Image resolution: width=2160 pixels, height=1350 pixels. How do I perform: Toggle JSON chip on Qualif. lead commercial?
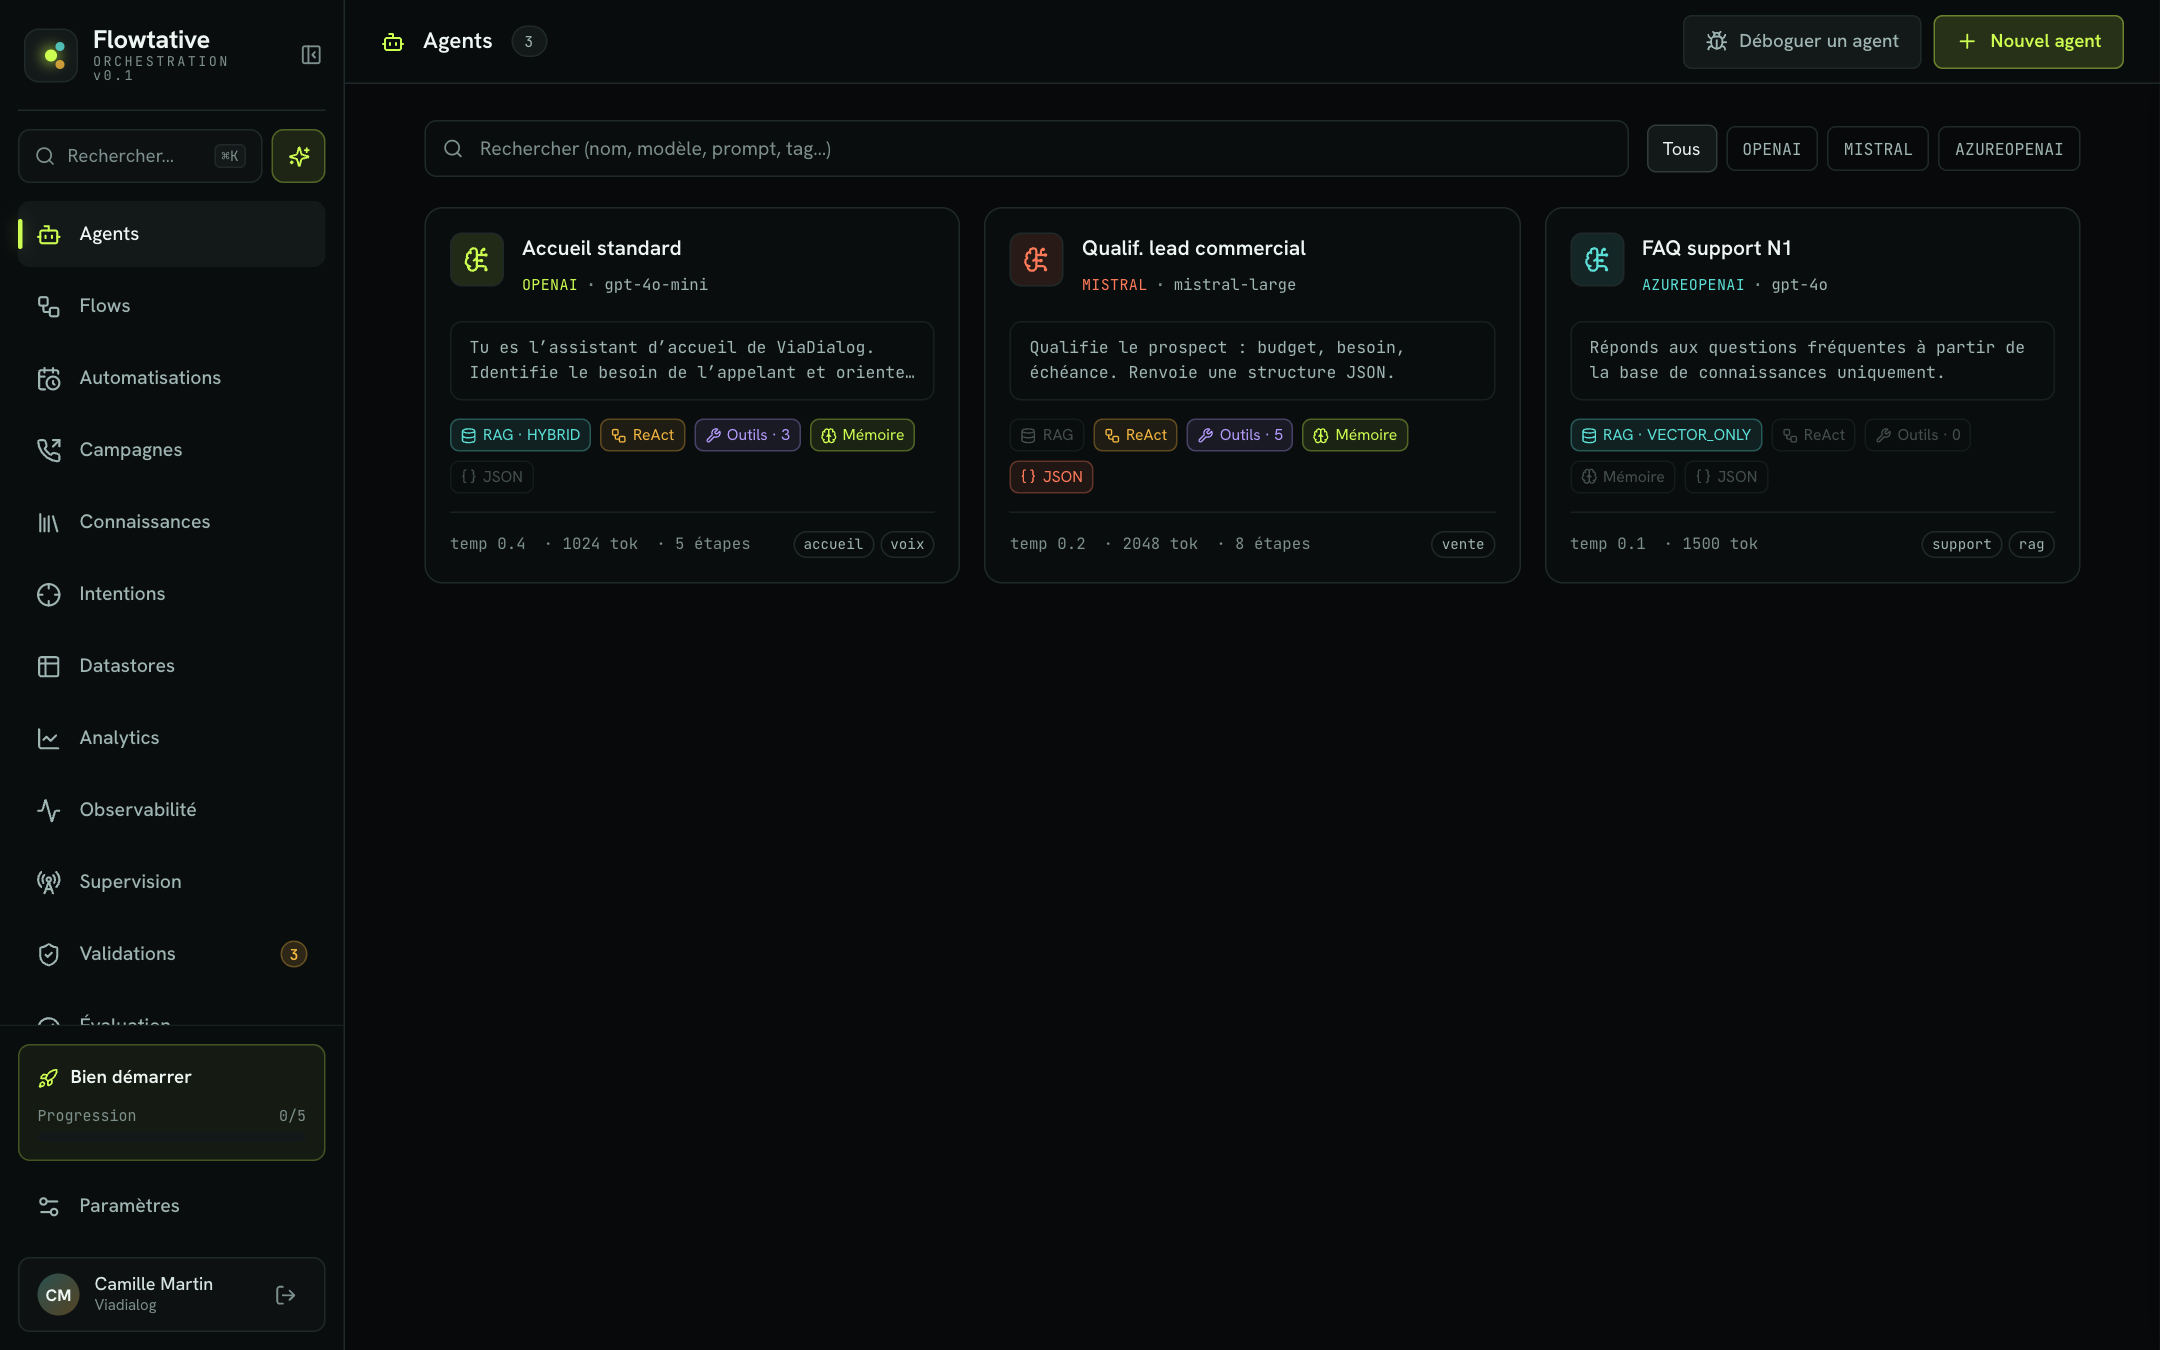[1051, 477]
